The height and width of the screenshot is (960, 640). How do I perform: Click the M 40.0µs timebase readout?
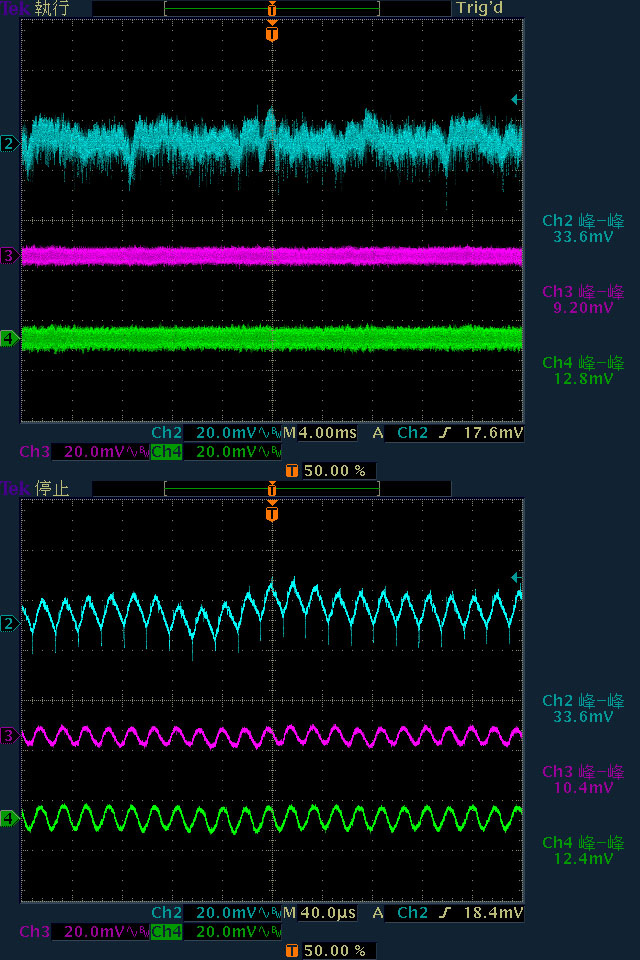tap(320, 913)
